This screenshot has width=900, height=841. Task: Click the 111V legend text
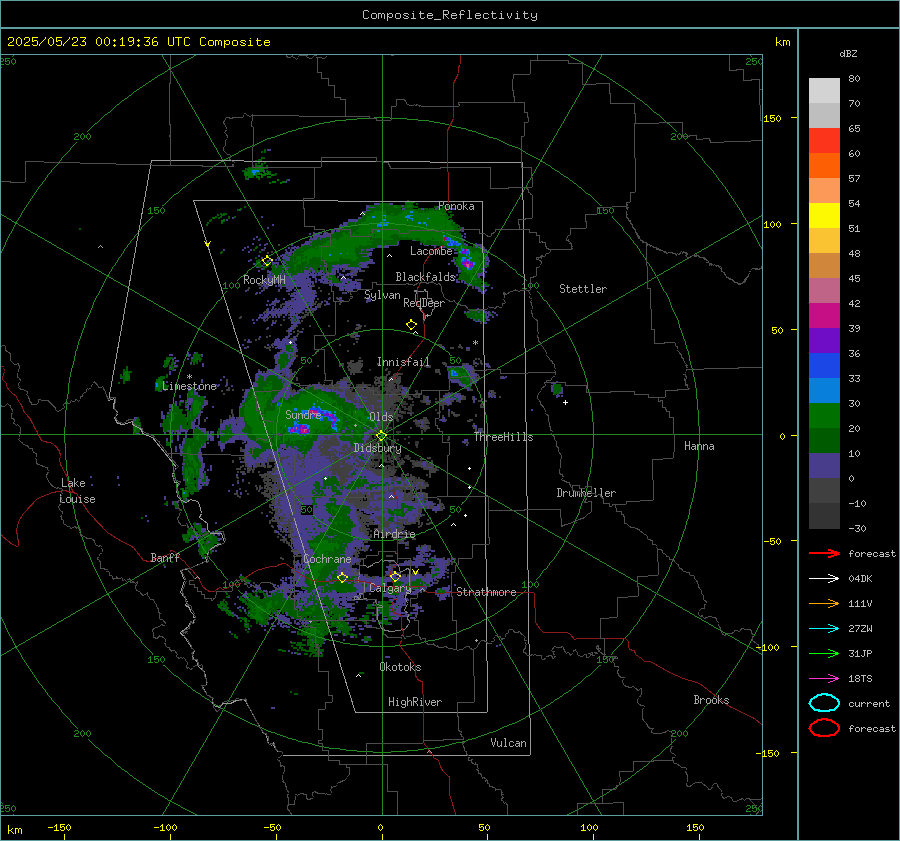(x=860, y=603)
